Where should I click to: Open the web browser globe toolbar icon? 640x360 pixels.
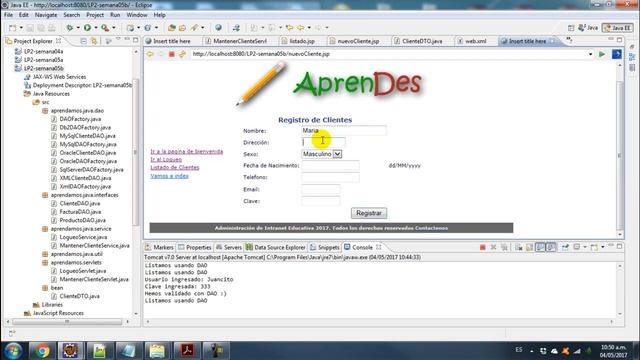[218, 28]
